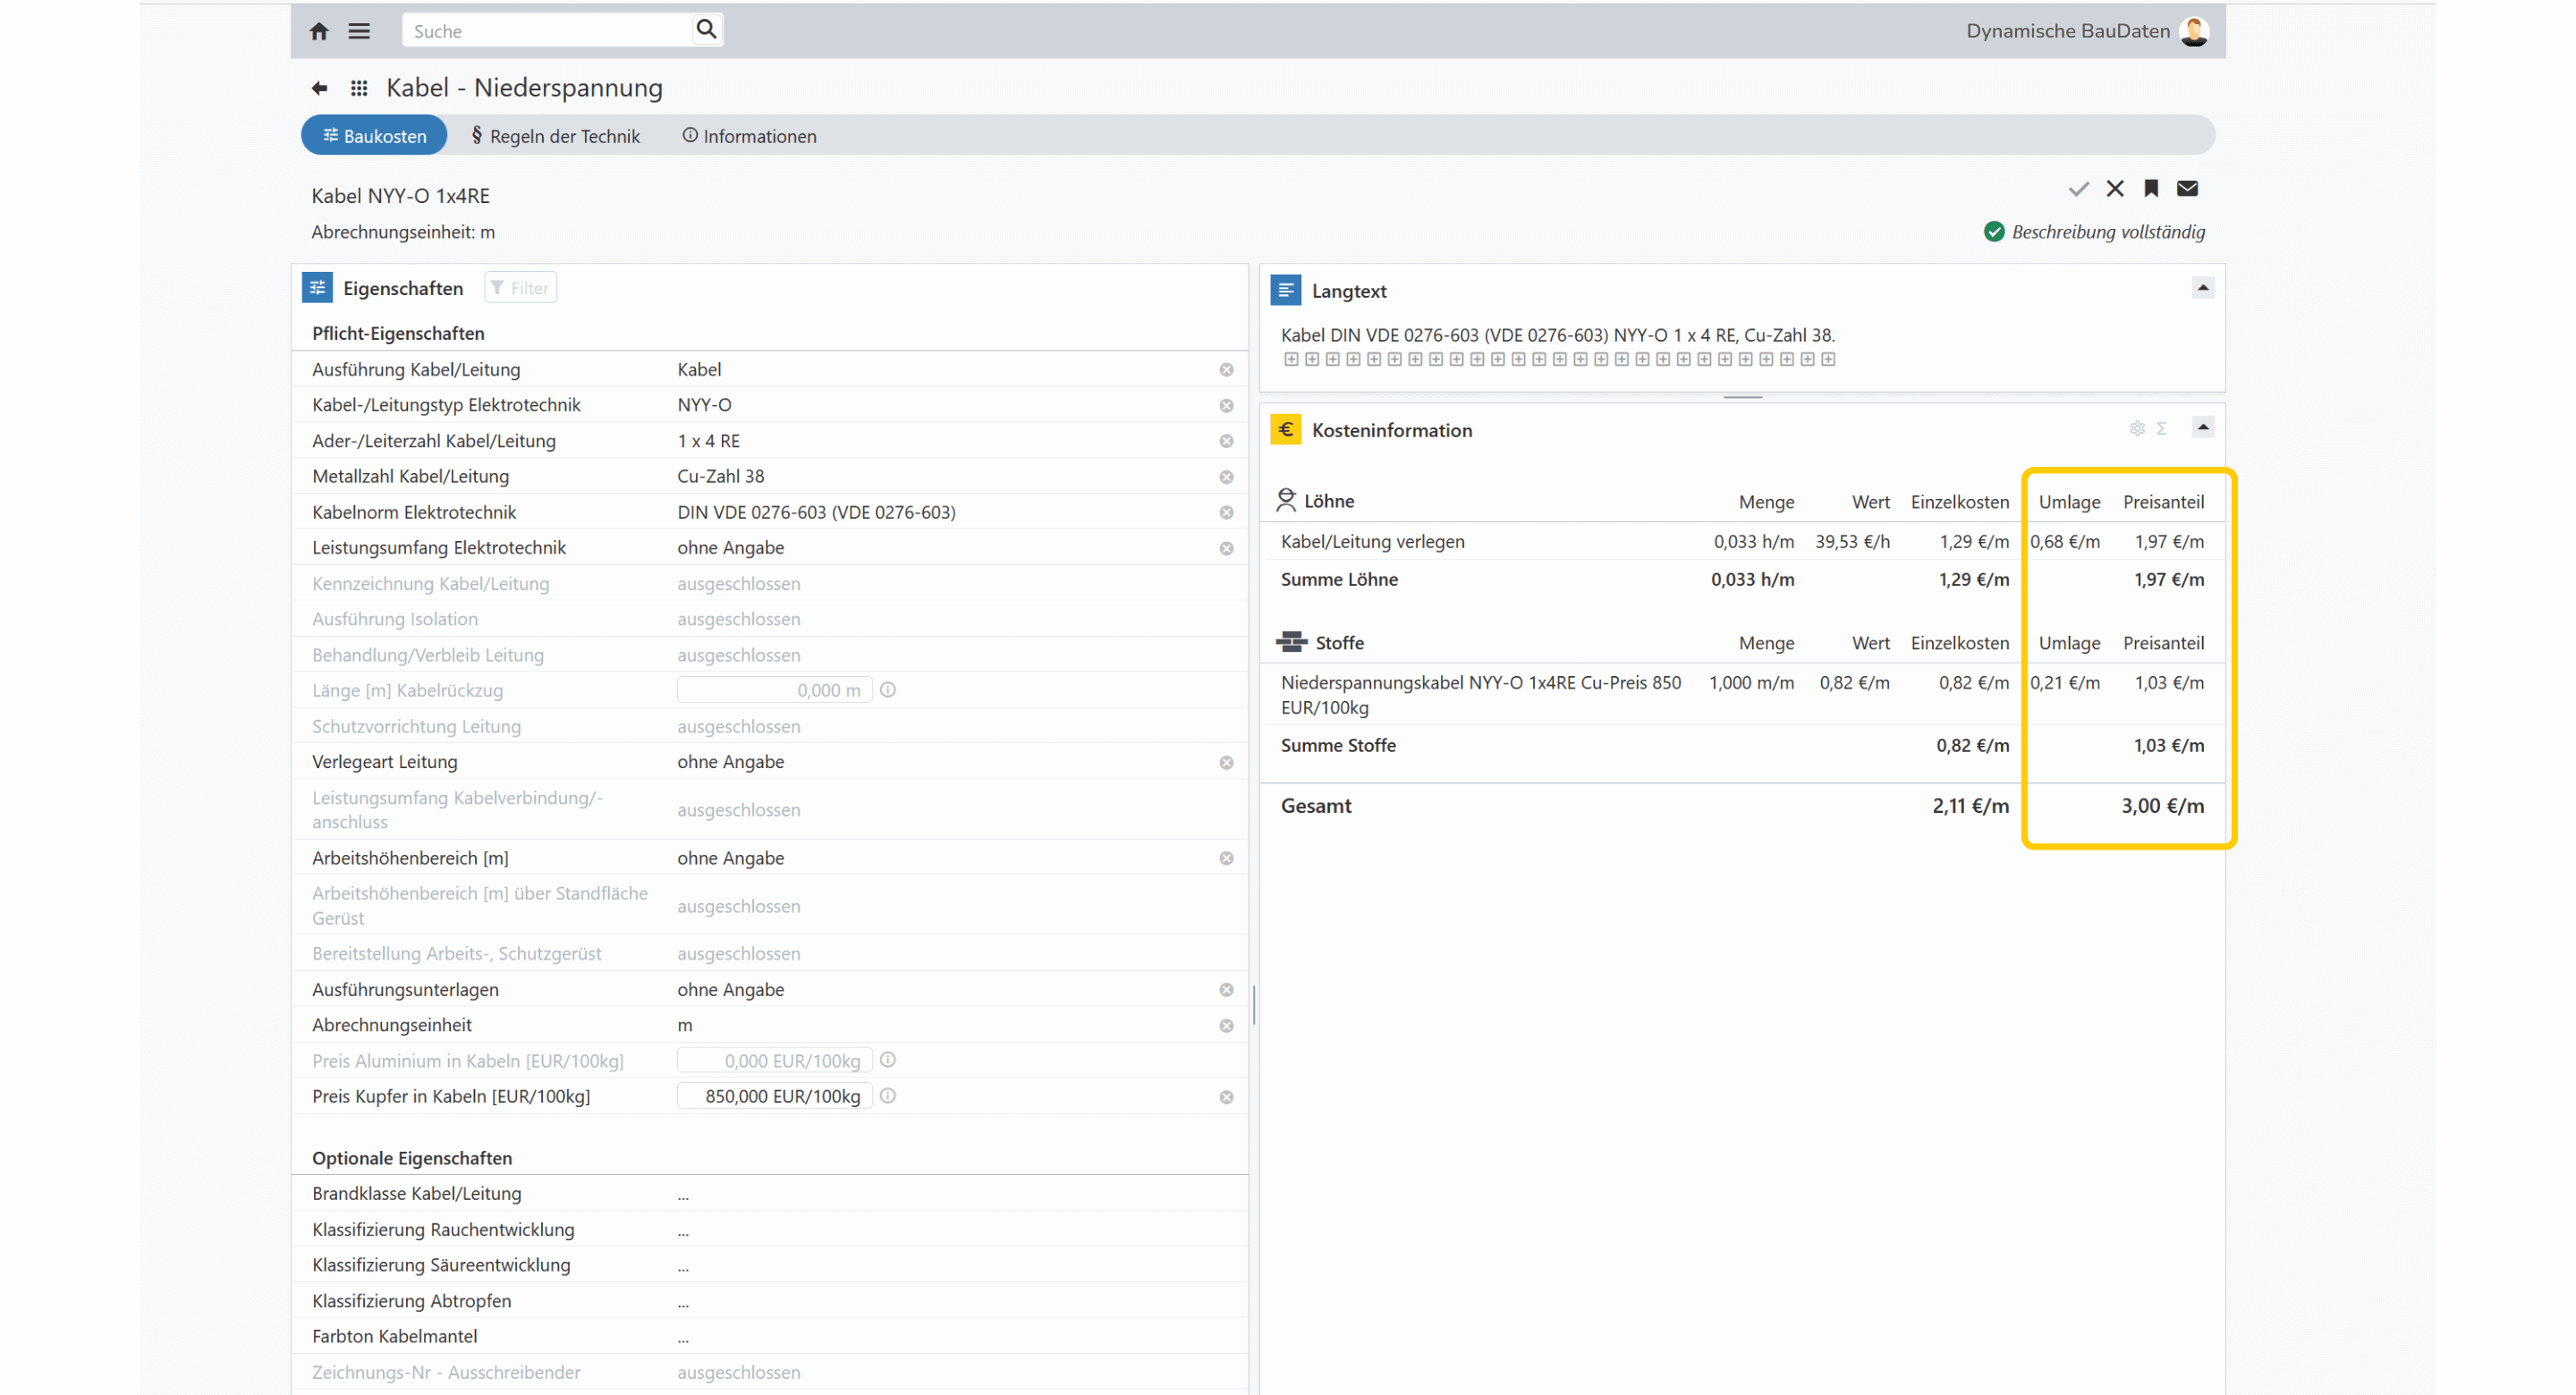The image size is (2576, 1395).
Task: Open the hamburger menu
Action: click(x=359, y=31)
